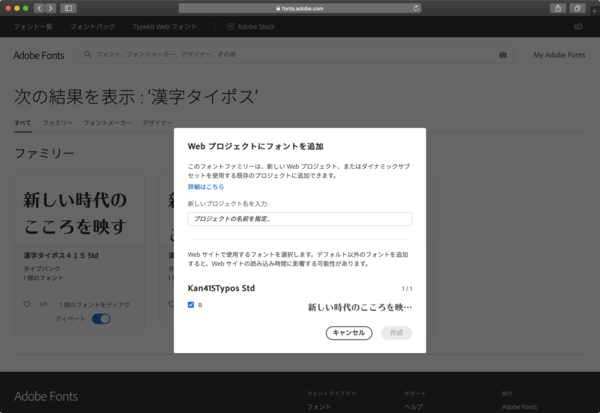The image size is (600, 413).
Task: Open Typekit Web フォント menu
Action: click(x=165, y=26)
